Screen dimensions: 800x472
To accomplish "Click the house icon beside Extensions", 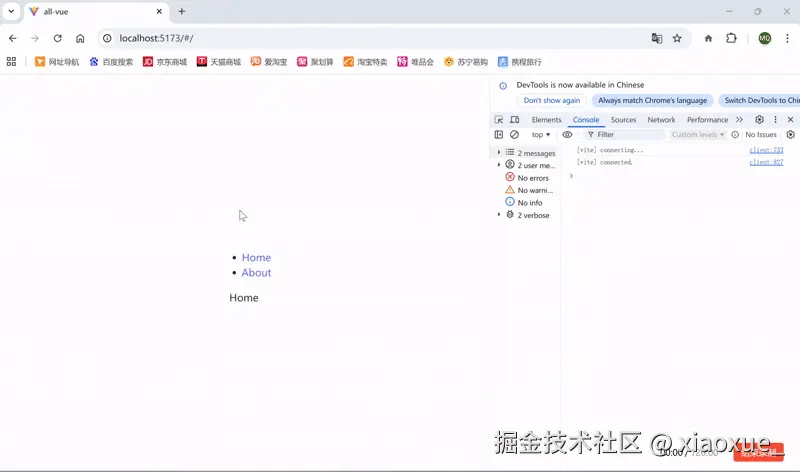I will click(708, 38).
